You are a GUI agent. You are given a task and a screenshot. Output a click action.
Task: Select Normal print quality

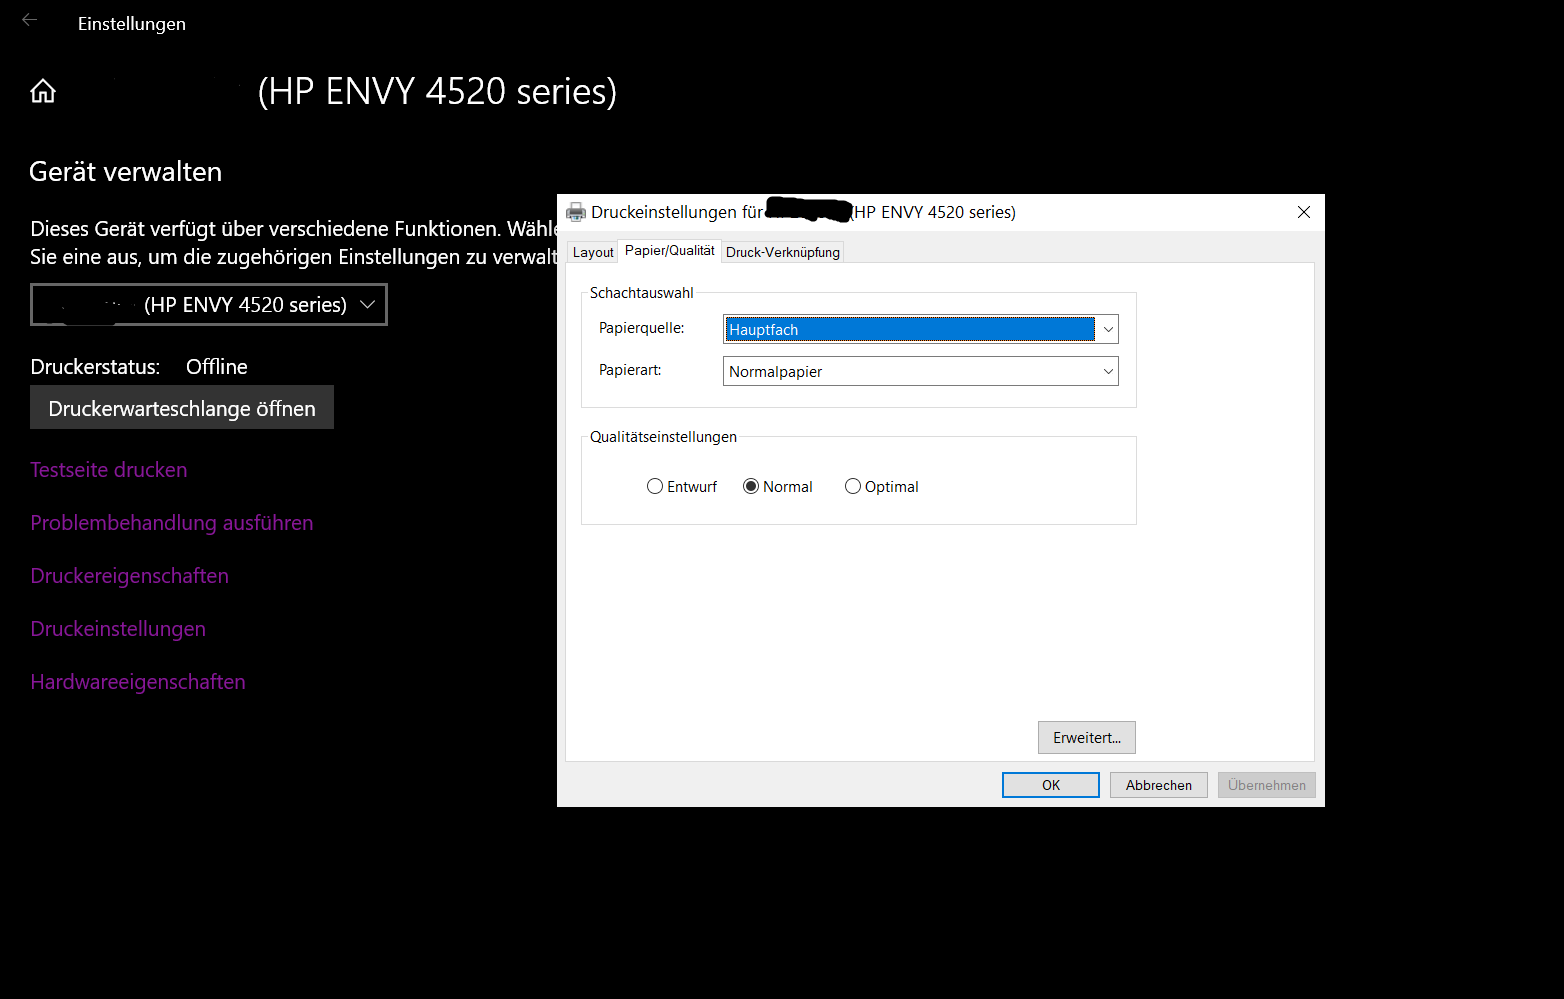tap(778, 487)
